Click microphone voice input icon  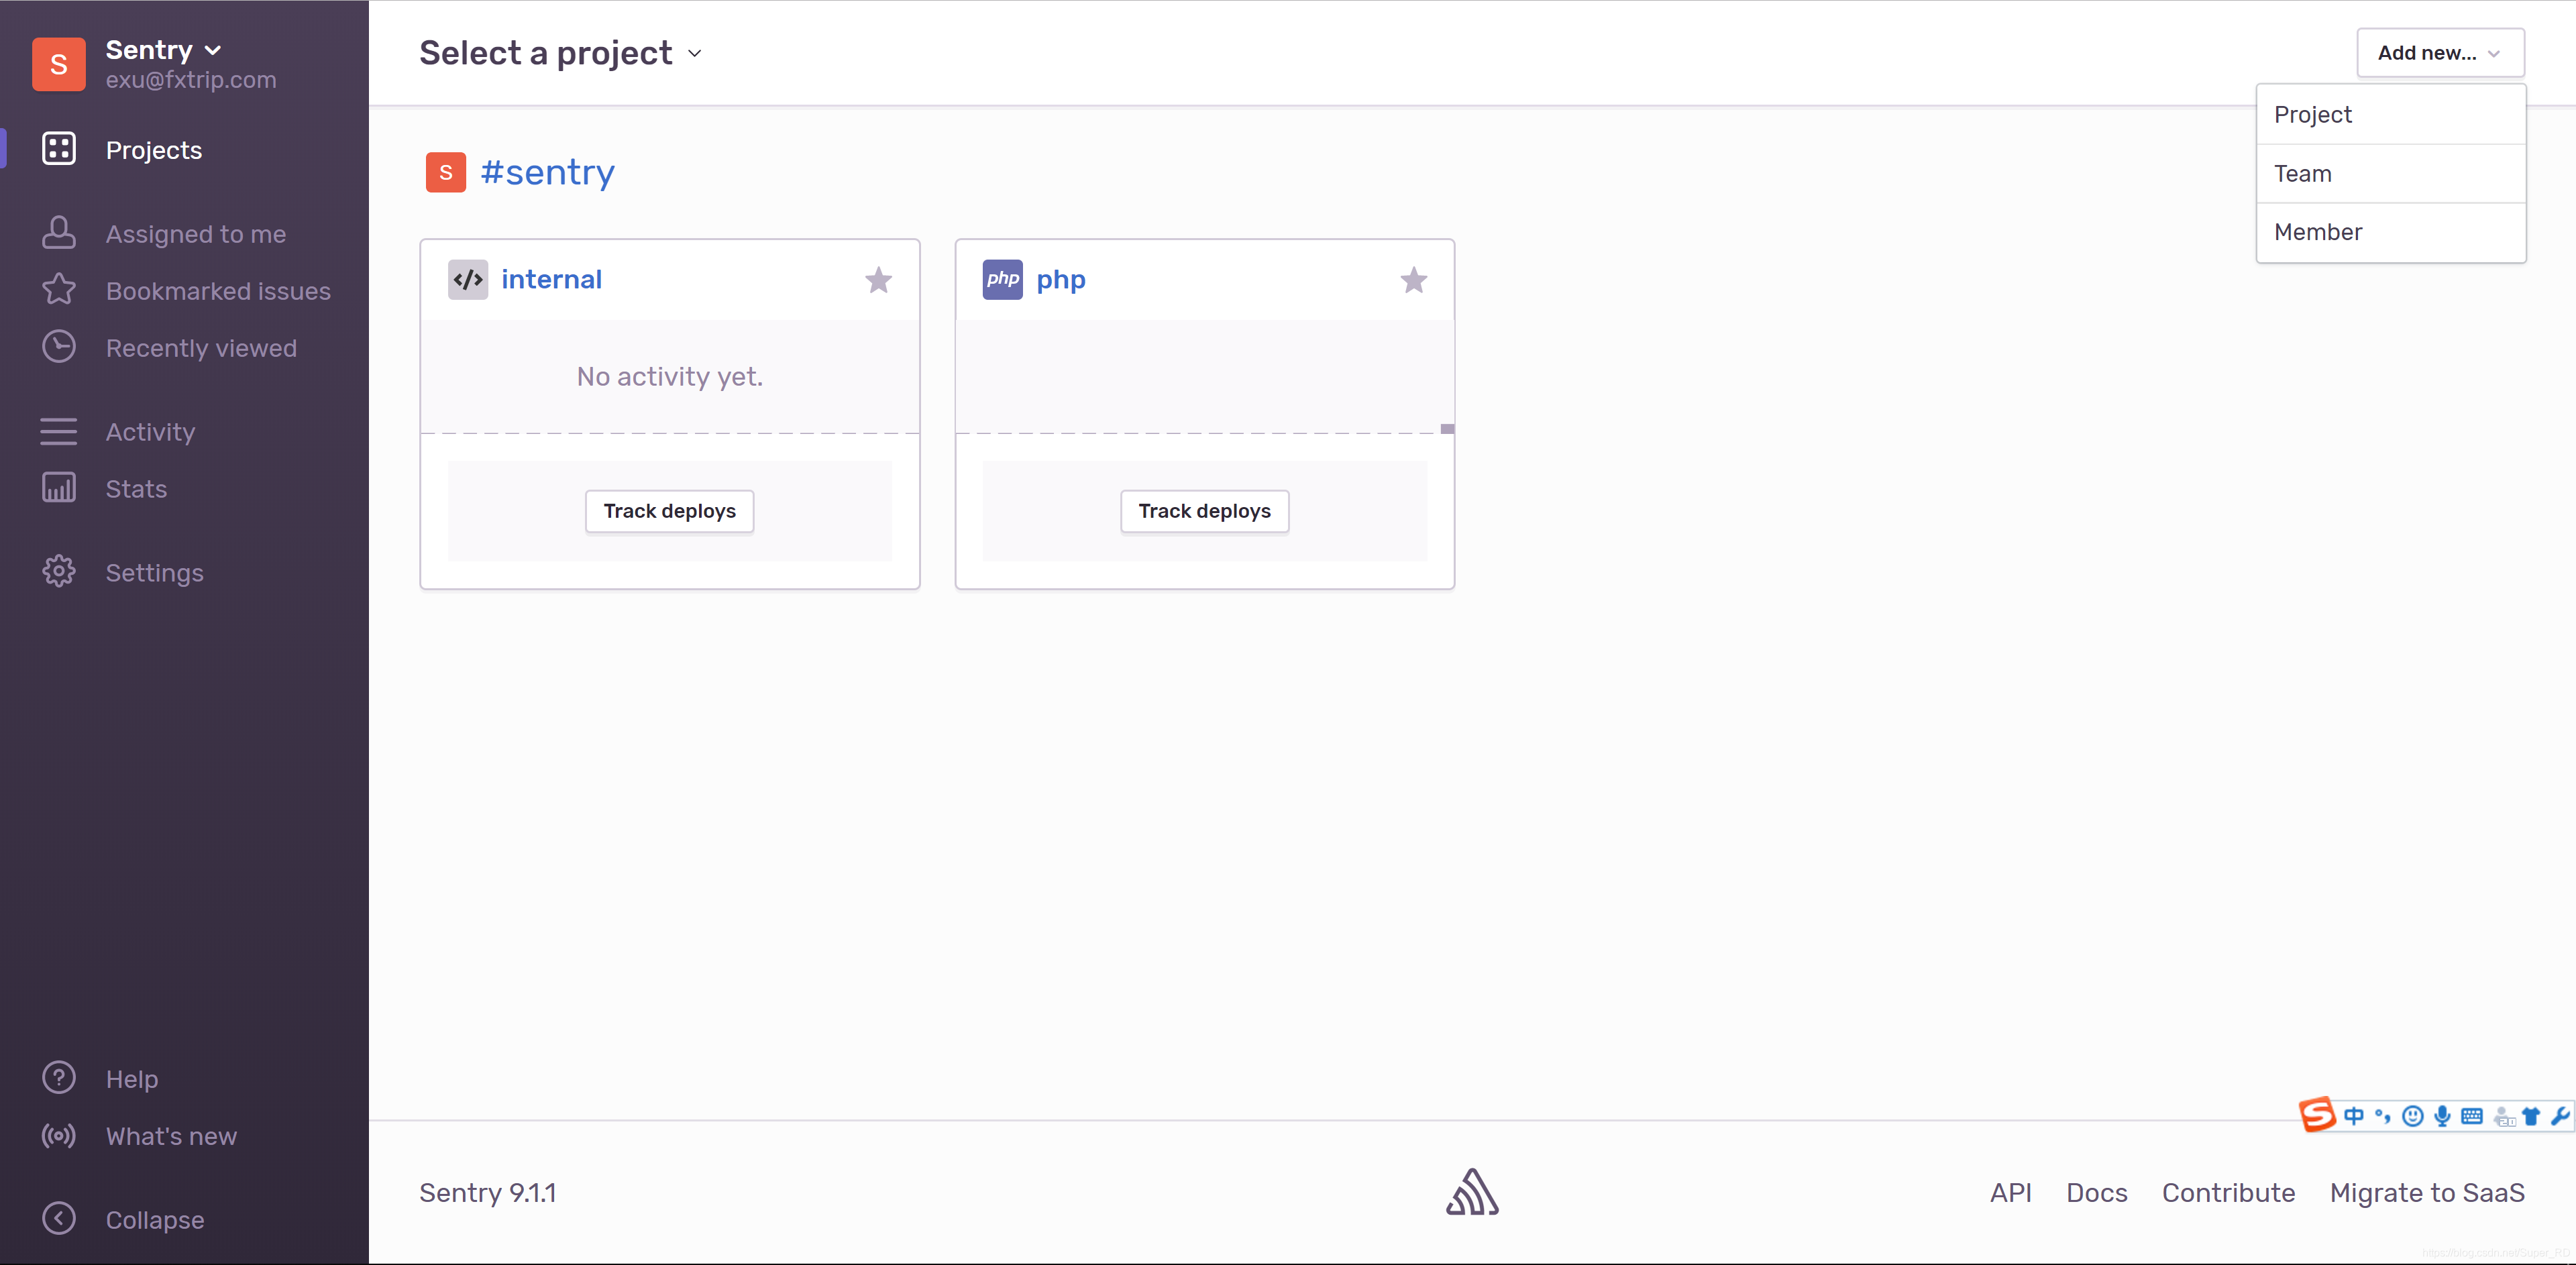[2442, 1116]
